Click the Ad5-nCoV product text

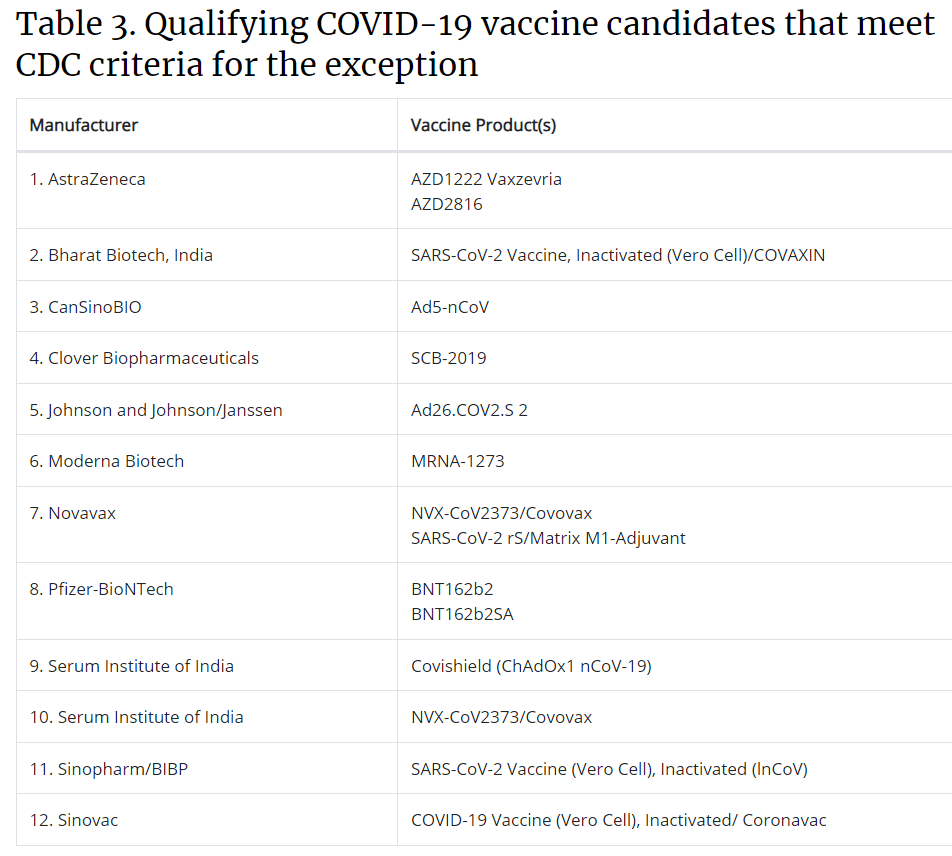450,307
